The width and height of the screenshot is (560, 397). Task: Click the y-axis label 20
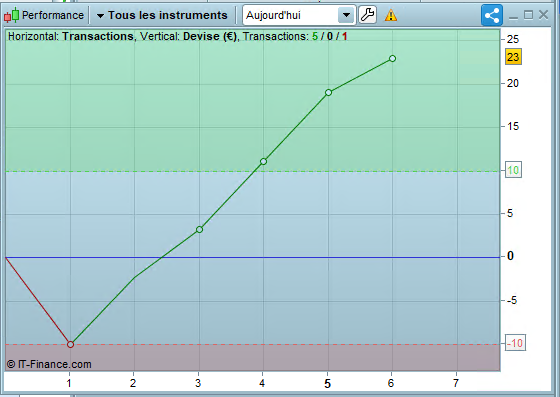coord(513,83)
